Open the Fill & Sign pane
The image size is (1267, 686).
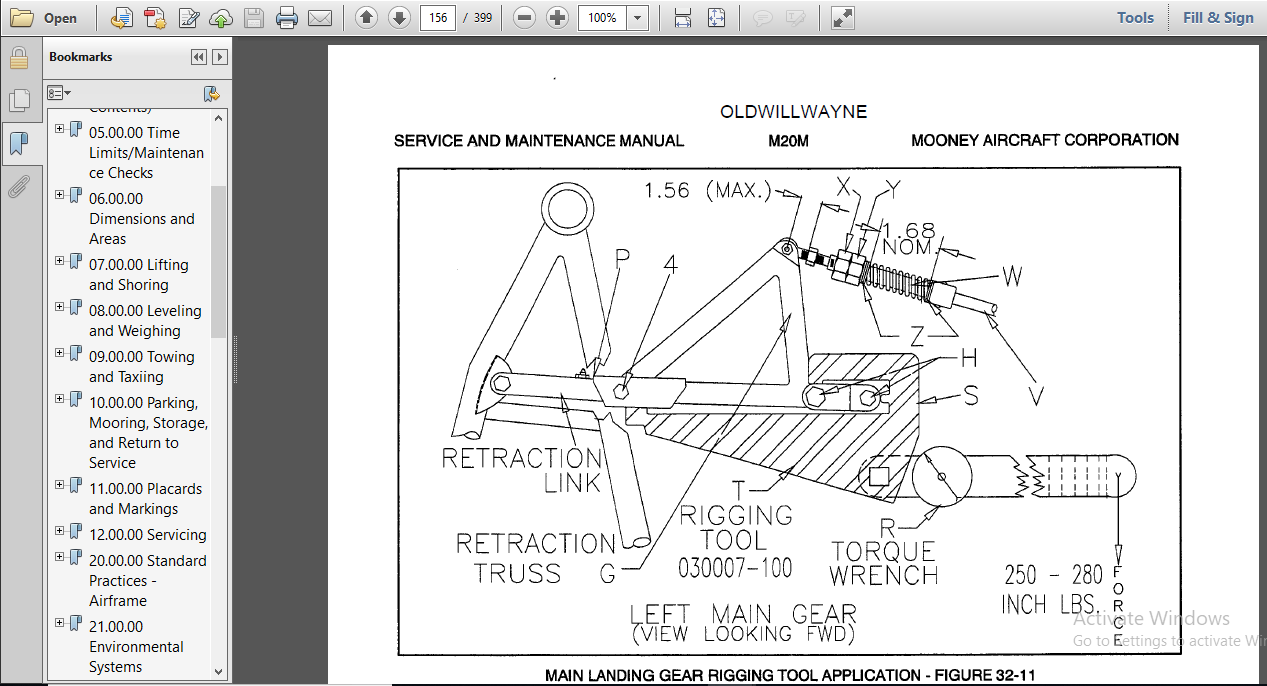(1218, 18)
